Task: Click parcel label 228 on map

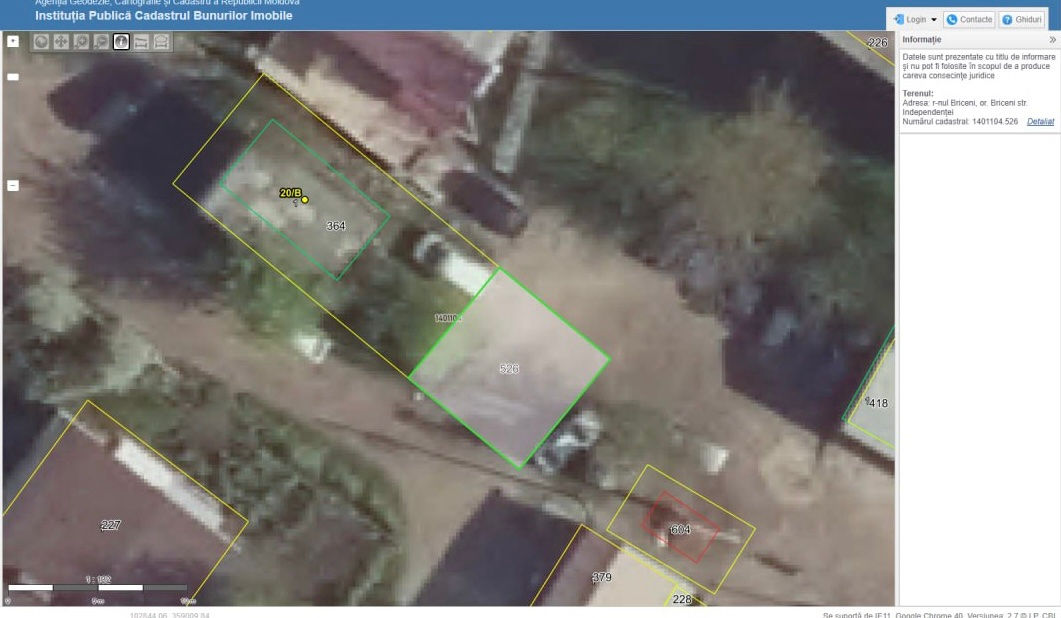Action: (682, 599)
